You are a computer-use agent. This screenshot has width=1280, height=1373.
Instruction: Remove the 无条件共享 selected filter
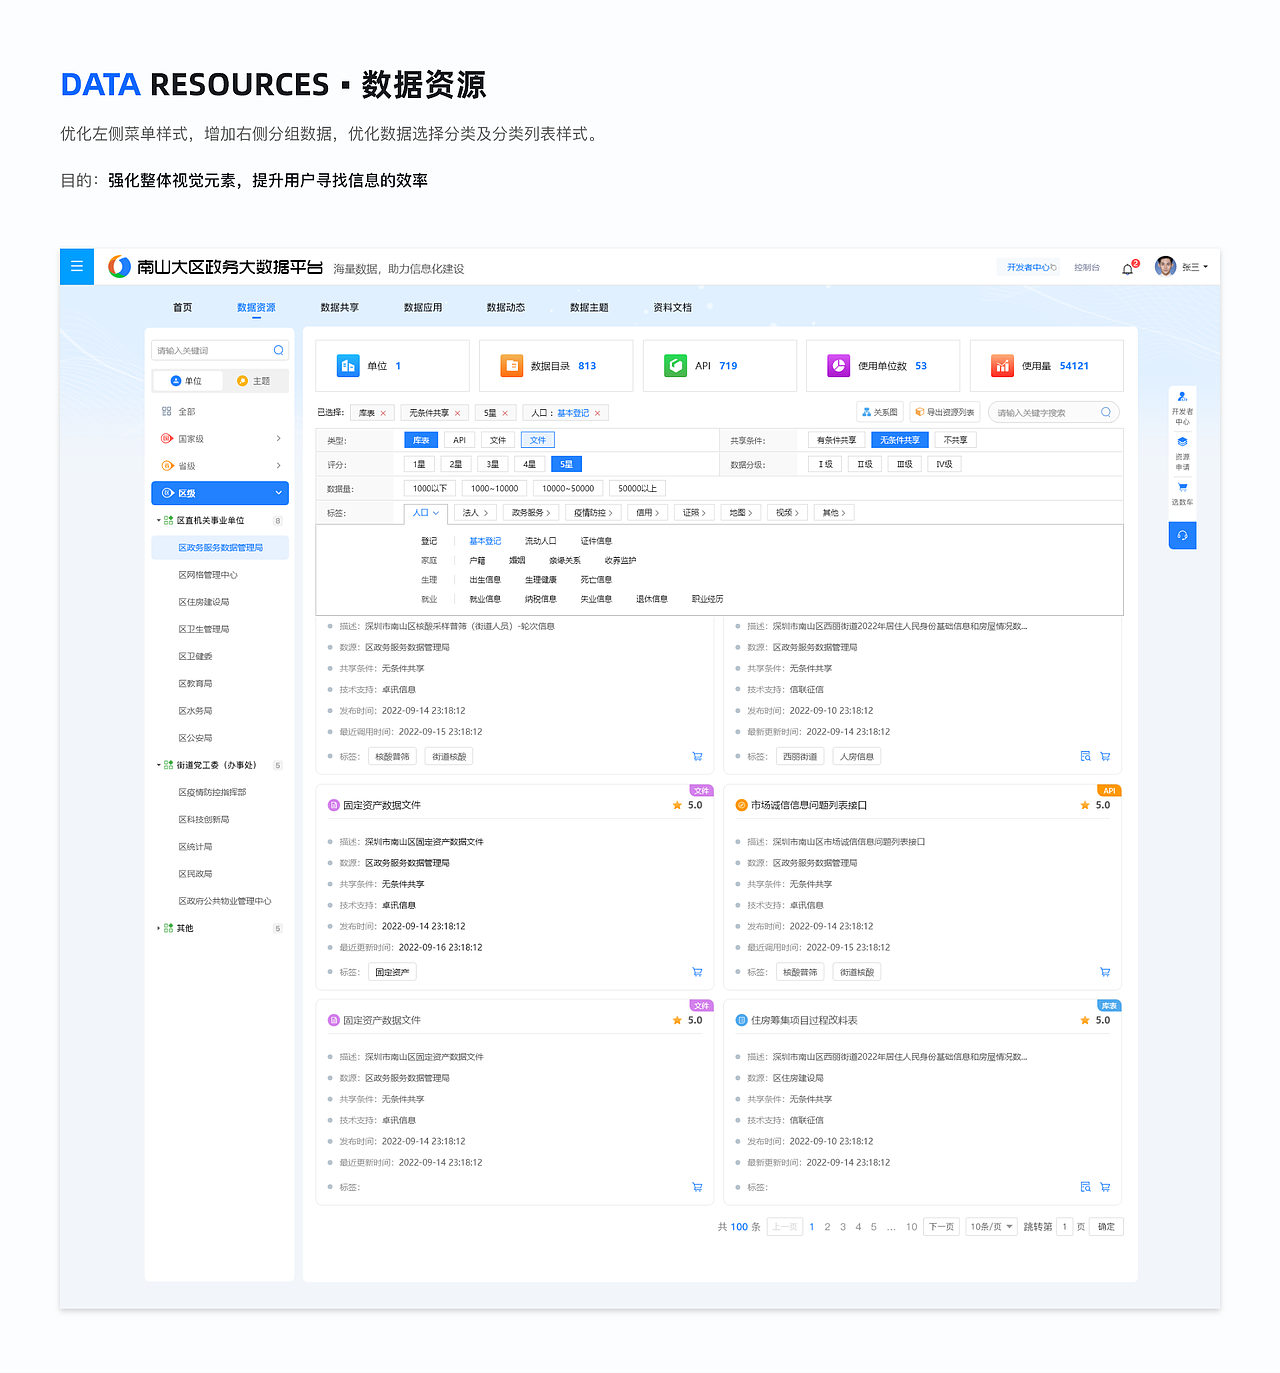pos(458,413)
